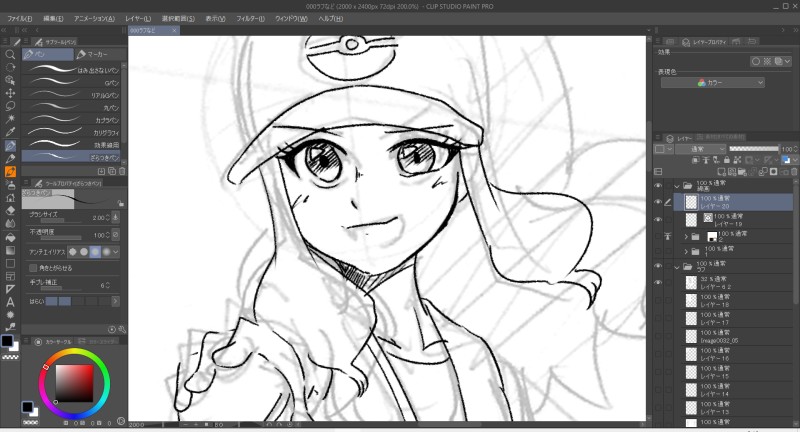This screenshot has width=800, height=432.
Task: Toggle visibility of the 線画 folder
Action: (x=658, y=186)
